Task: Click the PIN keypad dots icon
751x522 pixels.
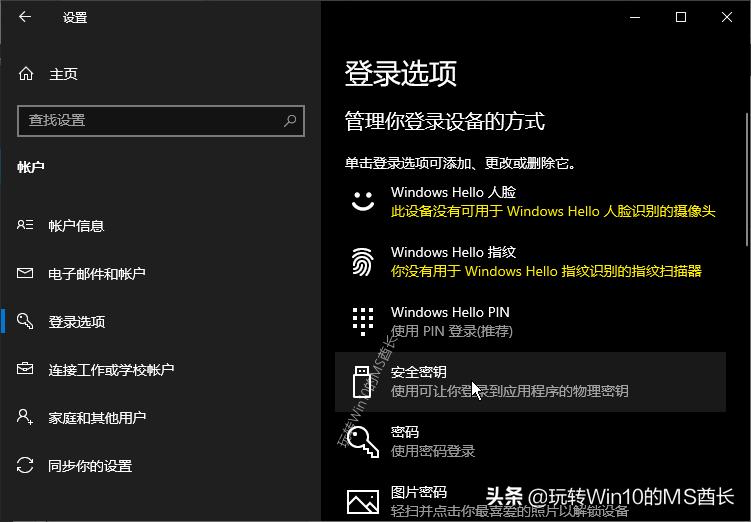Action: [x=363, y=321]
